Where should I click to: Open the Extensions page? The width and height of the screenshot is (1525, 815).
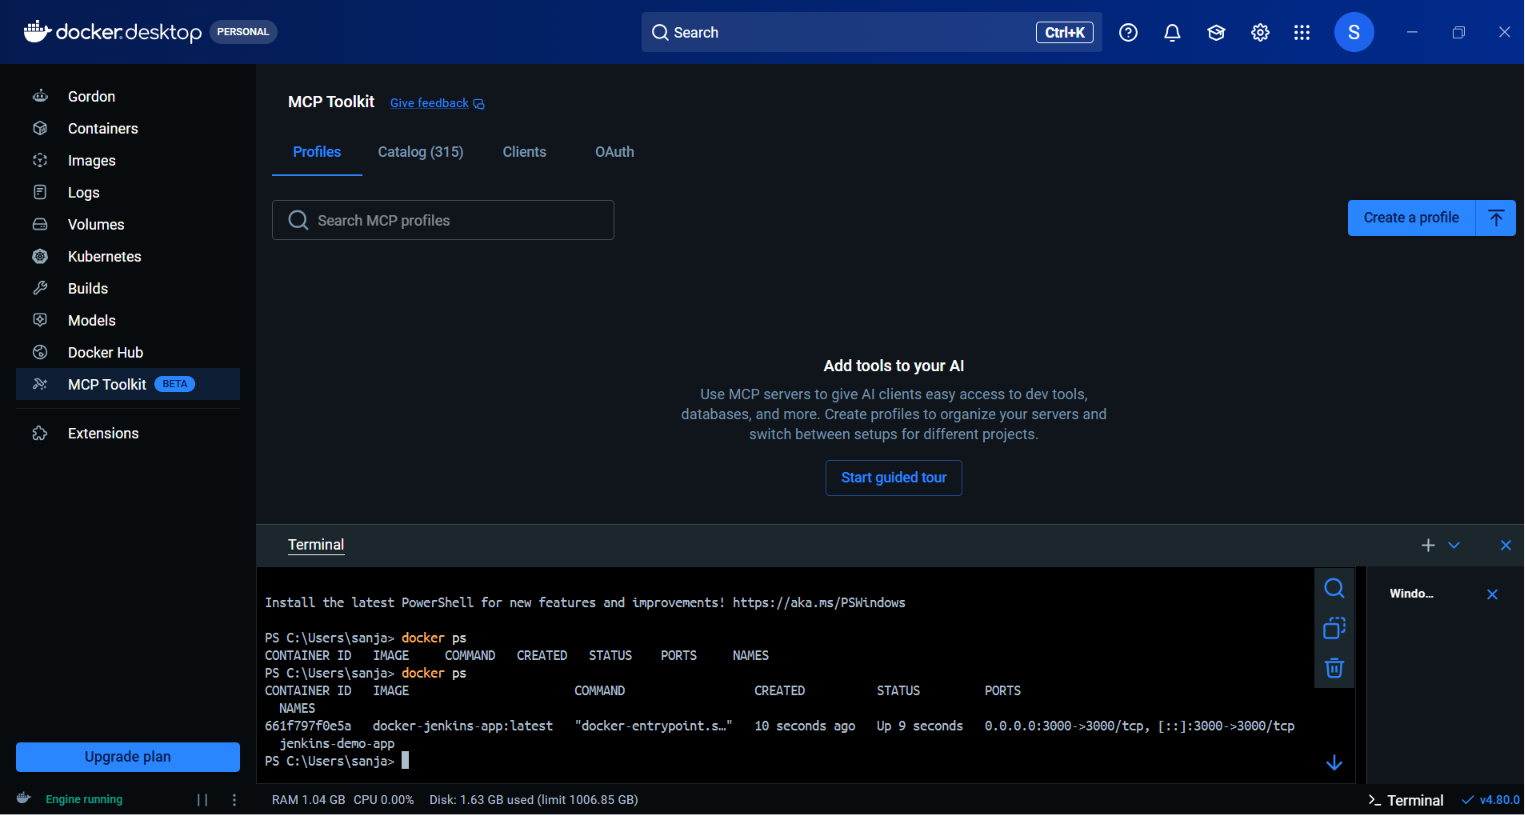coord(128,433)
